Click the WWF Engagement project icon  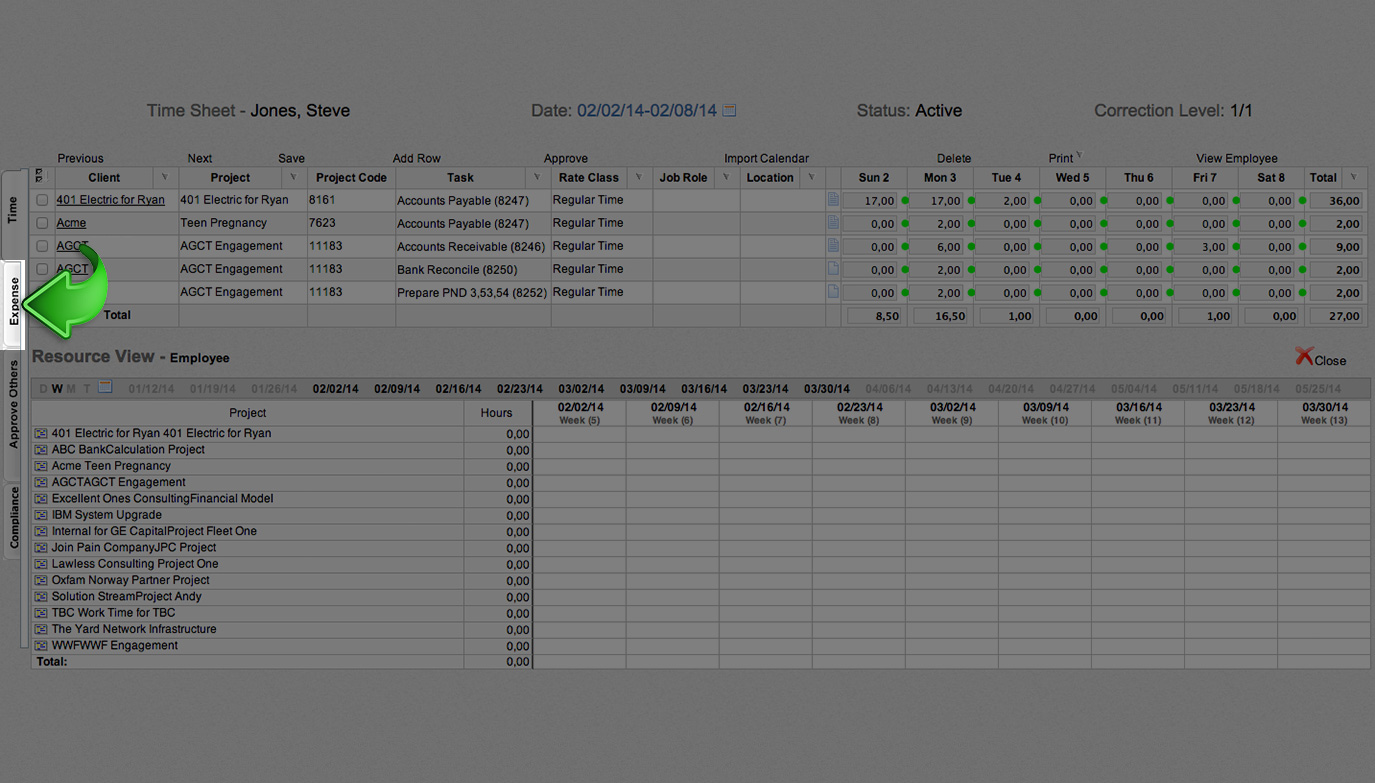pos(41,646)
